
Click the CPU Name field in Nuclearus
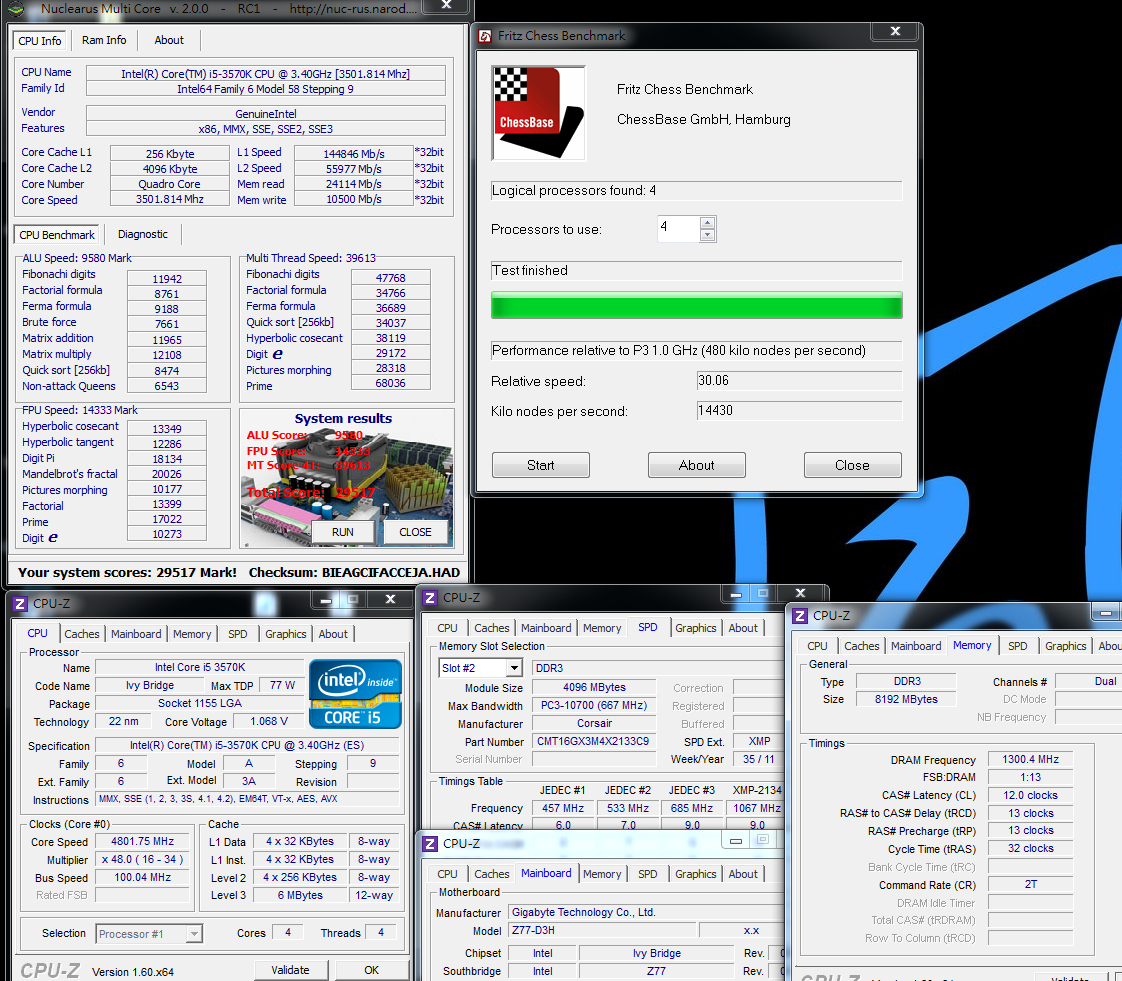click(265, 74)
